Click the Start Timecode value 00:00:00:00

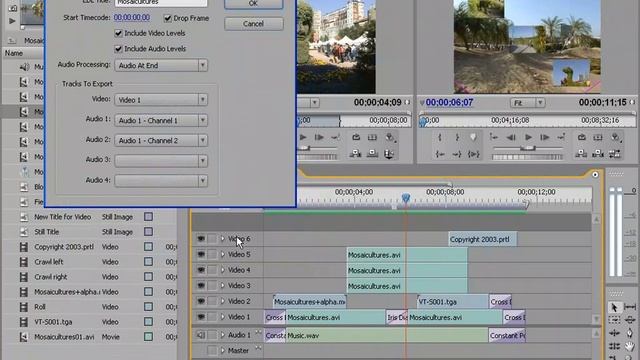coord(132,18)
